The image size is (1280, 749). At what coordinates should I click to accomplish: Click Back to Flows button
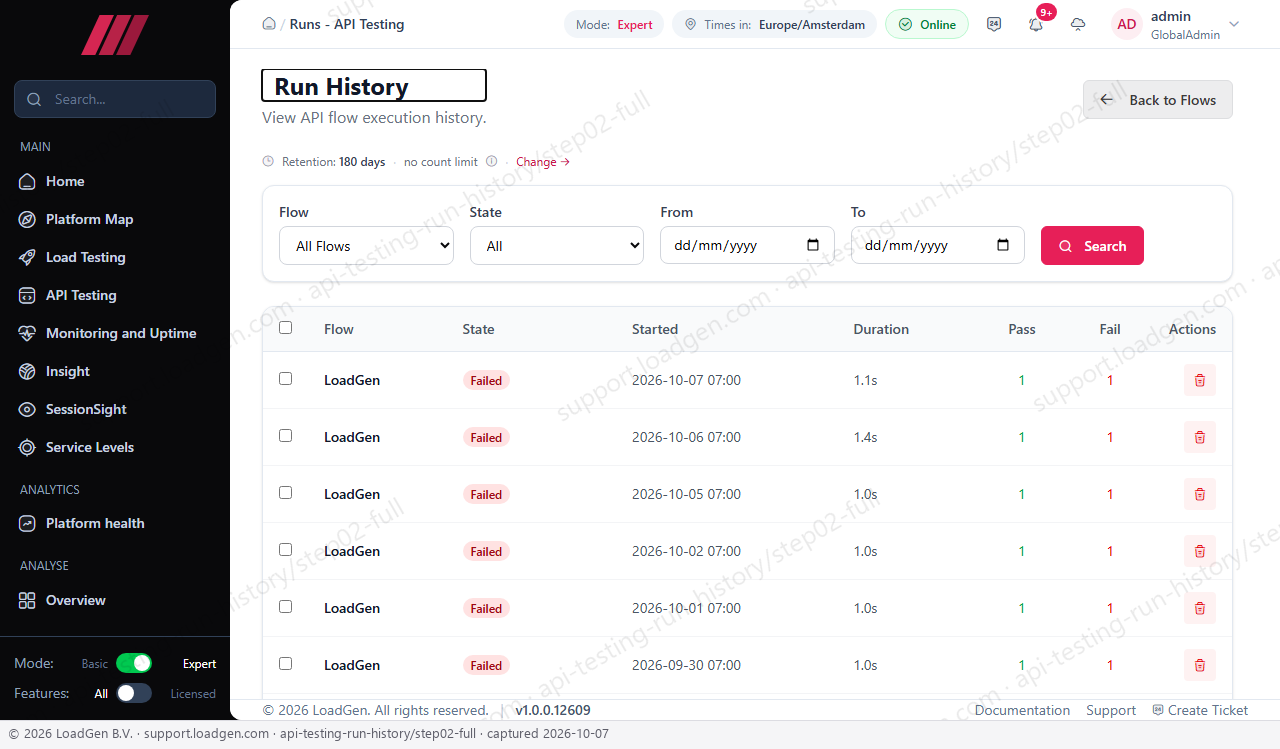[1158, 100]
